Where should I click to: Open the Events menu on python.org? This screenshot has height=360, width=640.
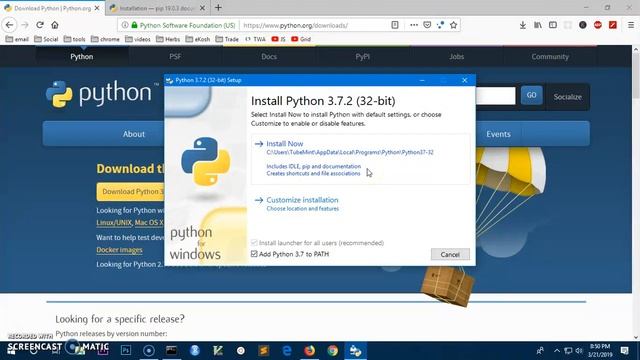498,134
